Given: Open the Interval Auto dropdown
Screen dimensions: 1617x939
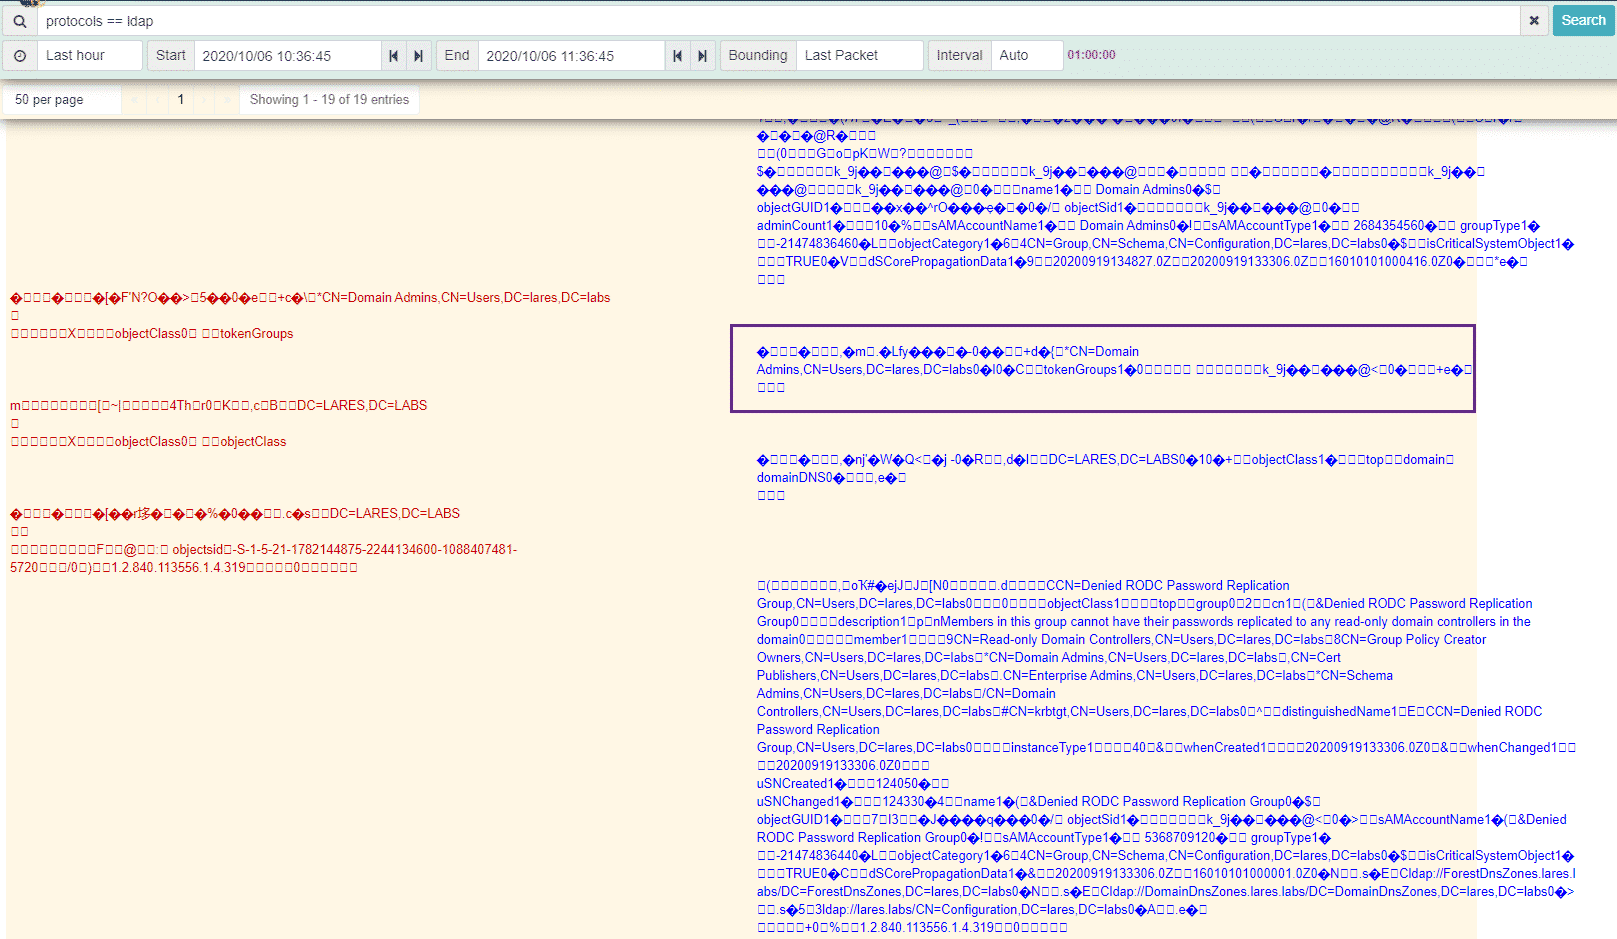Looking at the screenshot, I should pyautogui.click(x=1027, y=56).
